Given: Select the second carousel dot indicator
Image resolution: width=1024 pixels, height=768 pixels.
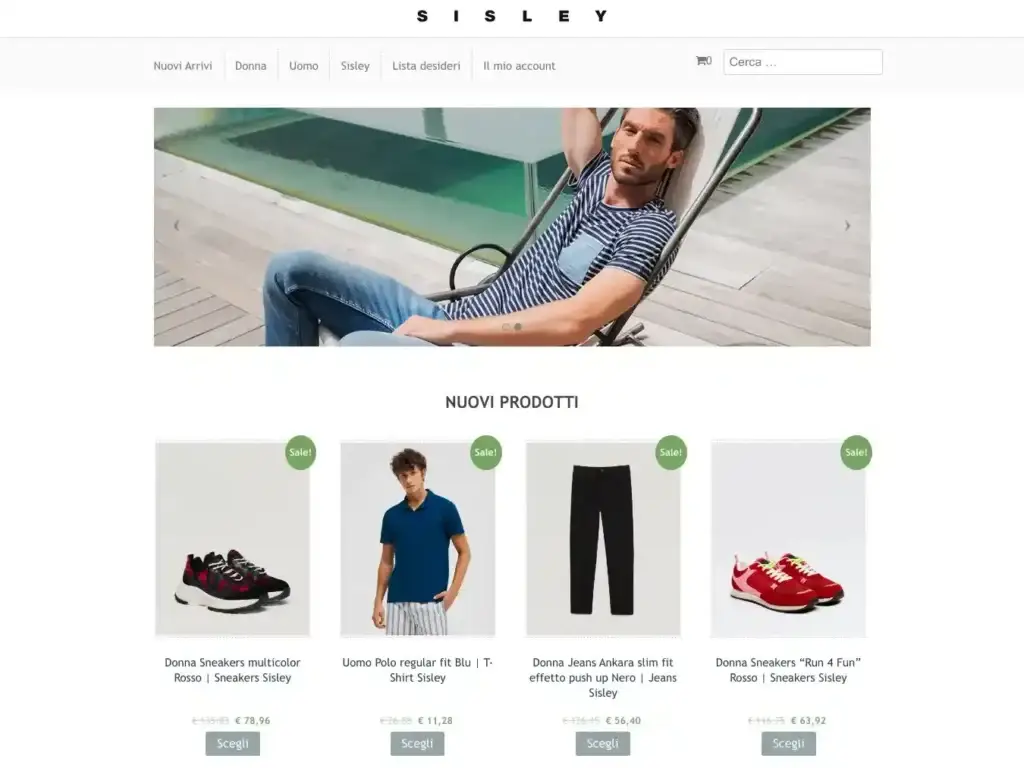Looking at the screenshot, I should pos(518,327).
